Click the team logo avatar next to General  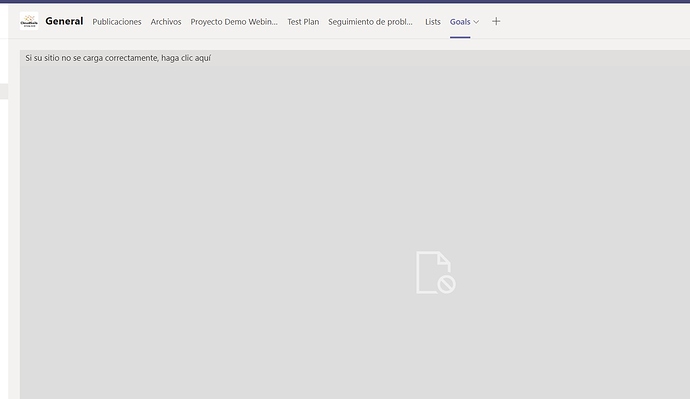click(29, 21)
